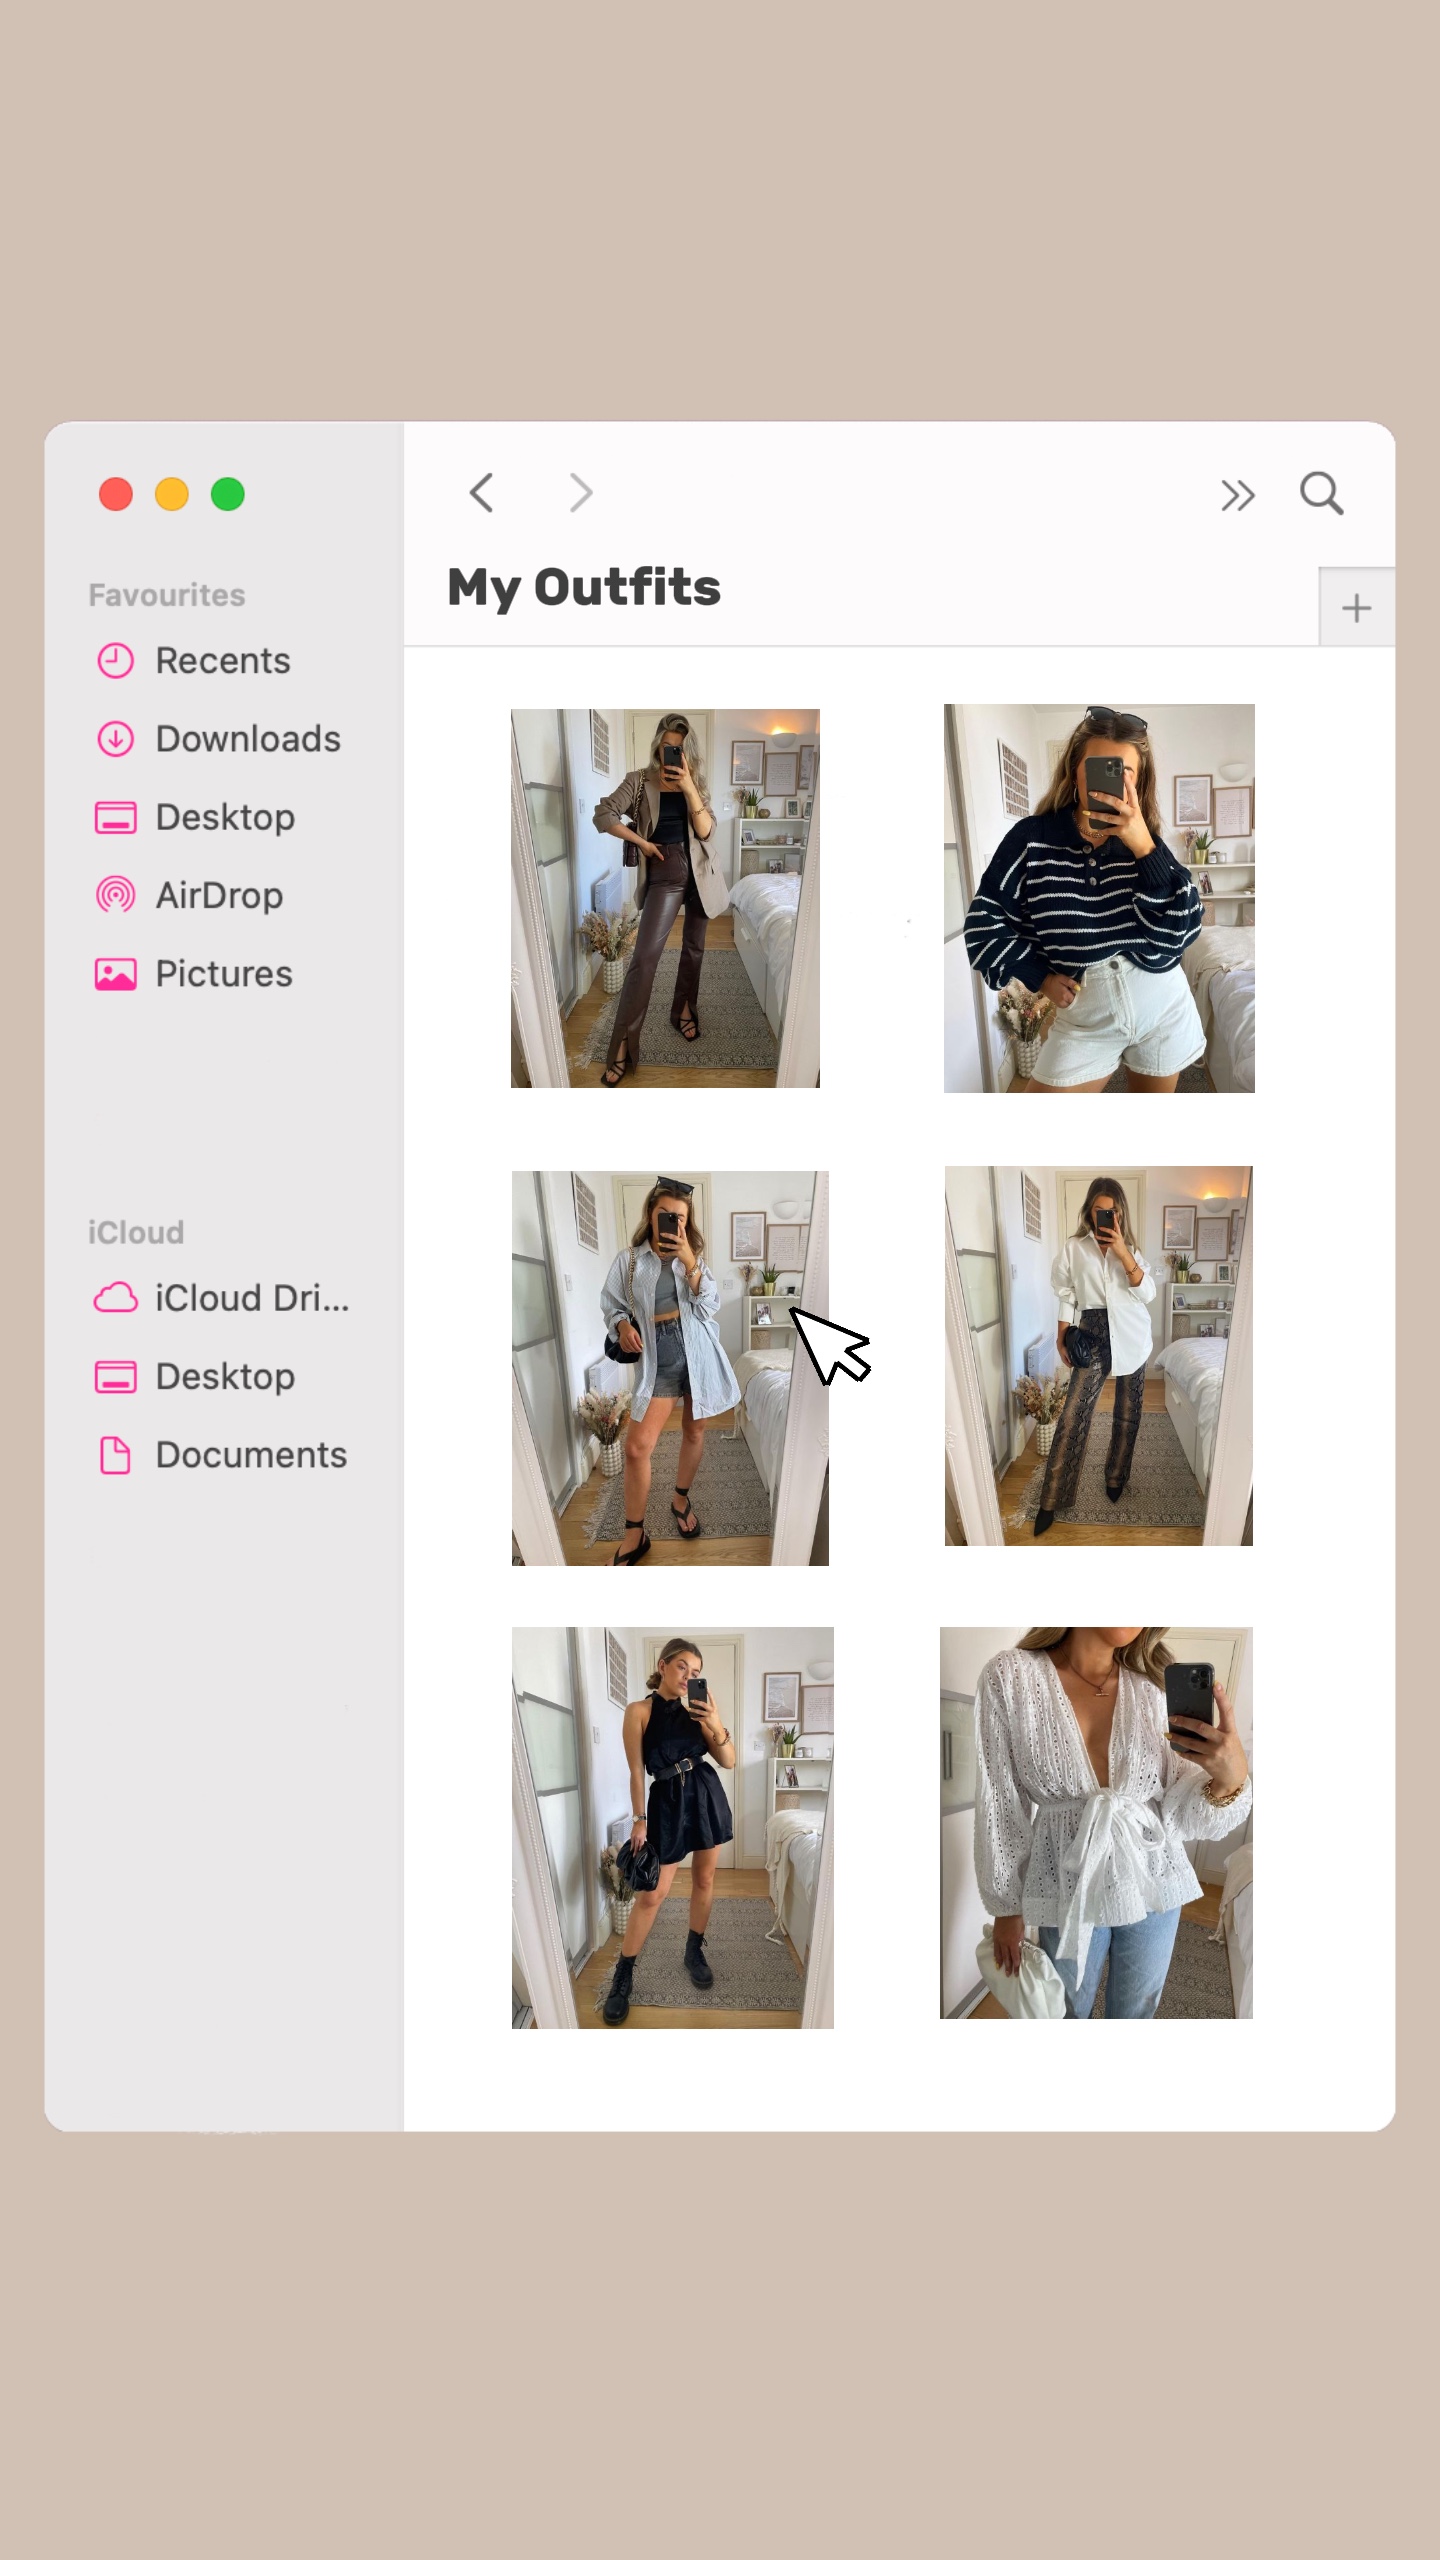Select the white shirt snakeskin trousers photo
The image size is (1440, 2560).
(1098, 1356)
